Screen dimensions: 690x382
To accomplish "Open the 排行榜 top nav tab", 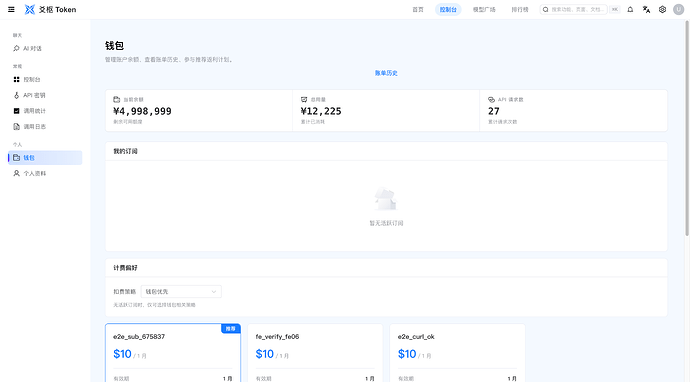I will point(520,9).
